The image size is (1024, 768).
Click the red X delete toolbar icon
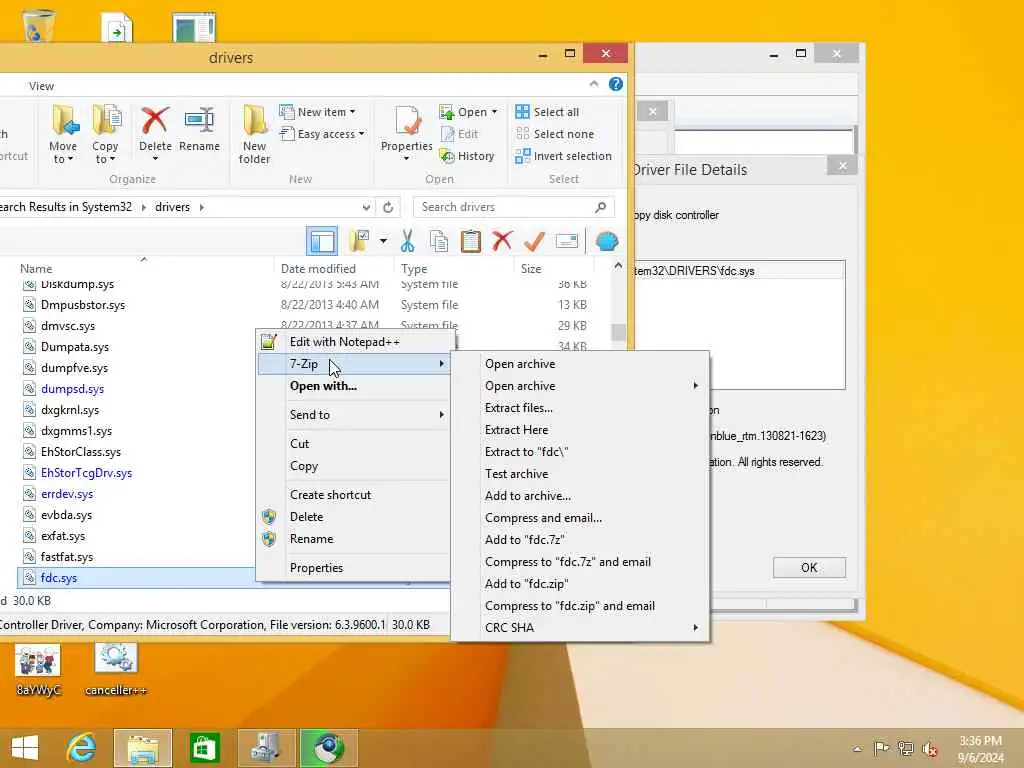(x=502, y=241)
